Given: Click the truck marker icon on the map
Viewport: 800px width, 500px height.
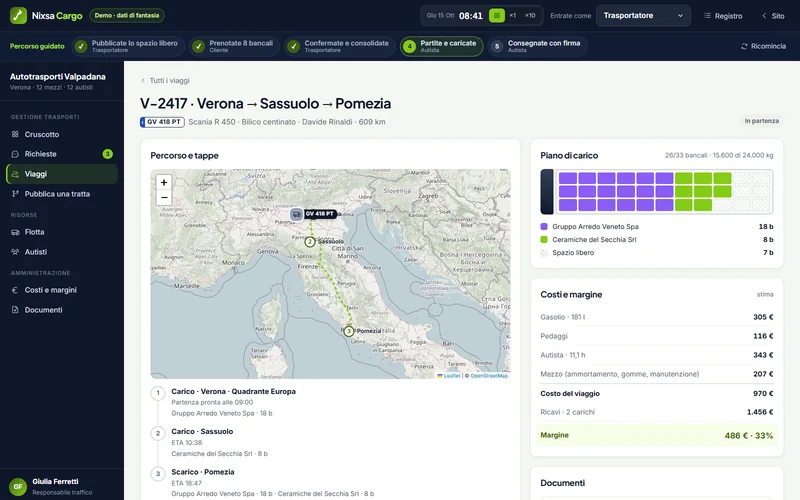Looking at the screenshot, I should (296, 214).
